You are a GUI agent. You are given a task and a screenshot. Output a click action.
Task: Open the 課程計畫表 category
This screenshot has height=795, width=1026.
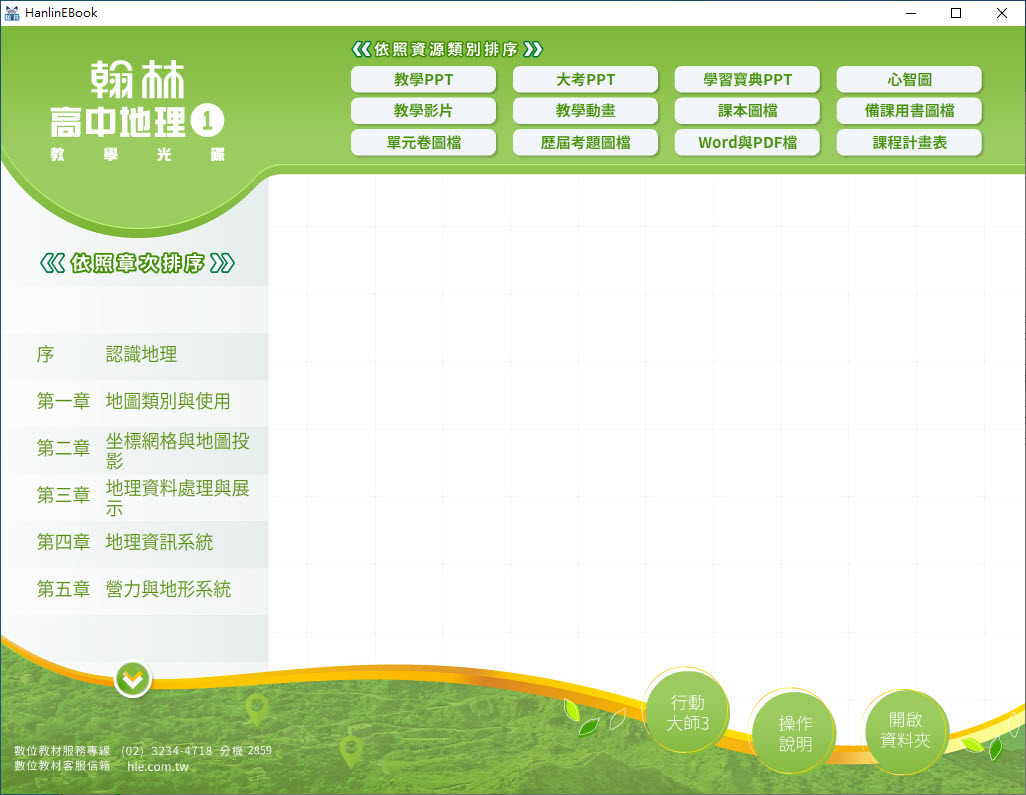point(909,143)
